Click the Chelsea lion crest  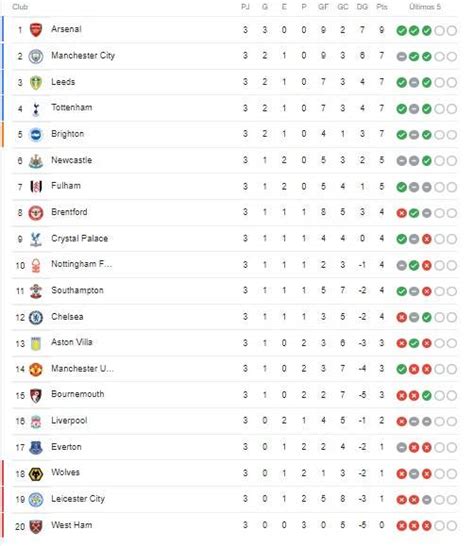[36, 317]
